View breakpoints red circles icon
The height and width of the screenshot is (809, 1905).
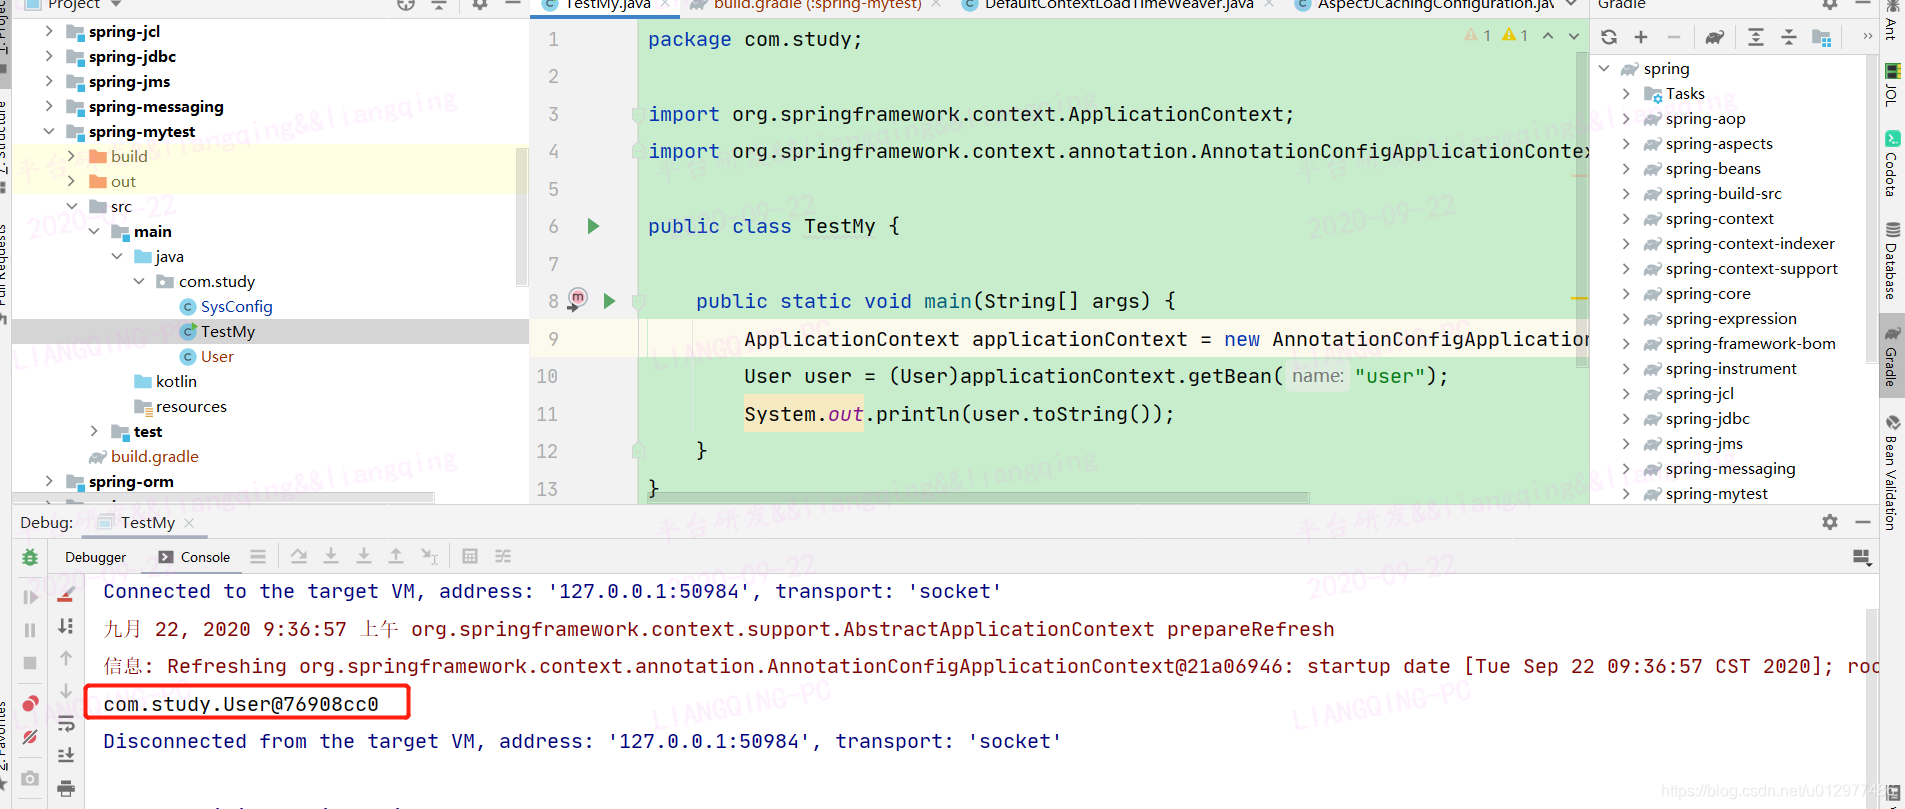[30, 704]
